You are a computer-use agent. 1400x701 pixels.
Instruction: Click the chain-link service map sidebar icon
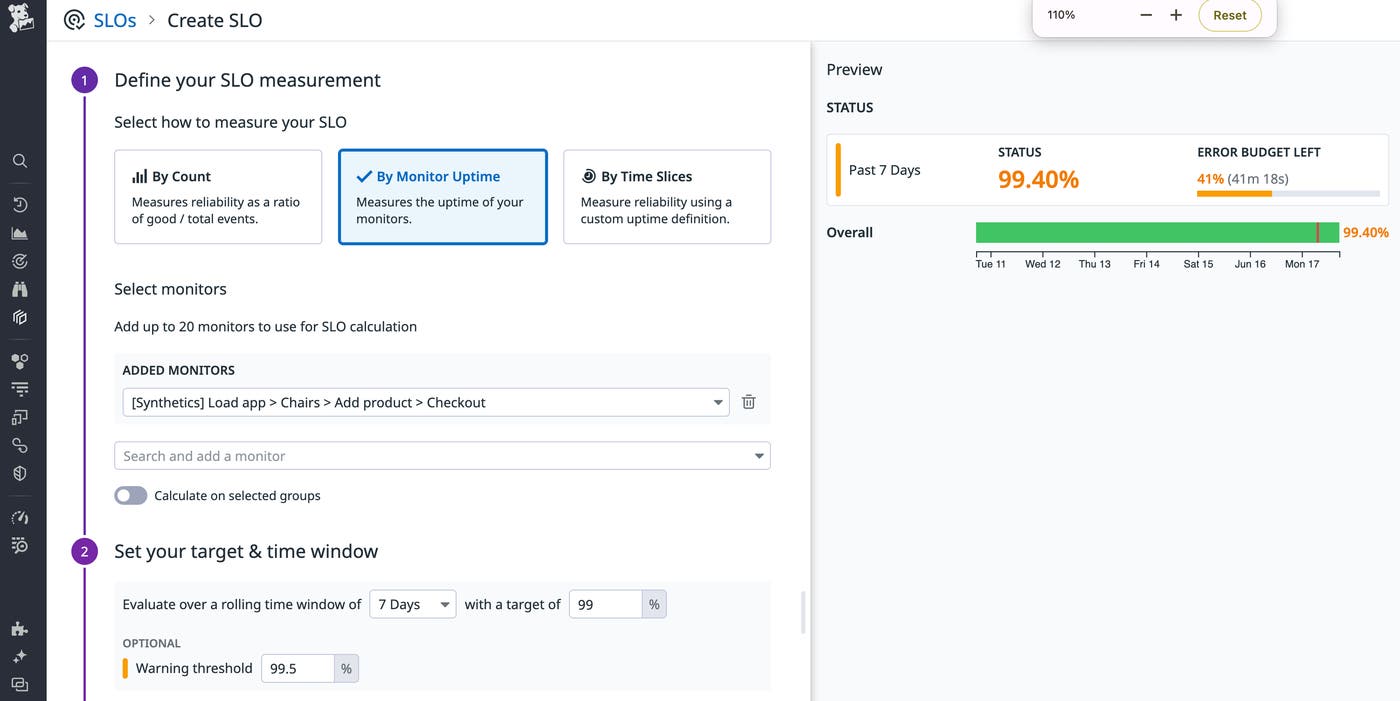[20, 445]
